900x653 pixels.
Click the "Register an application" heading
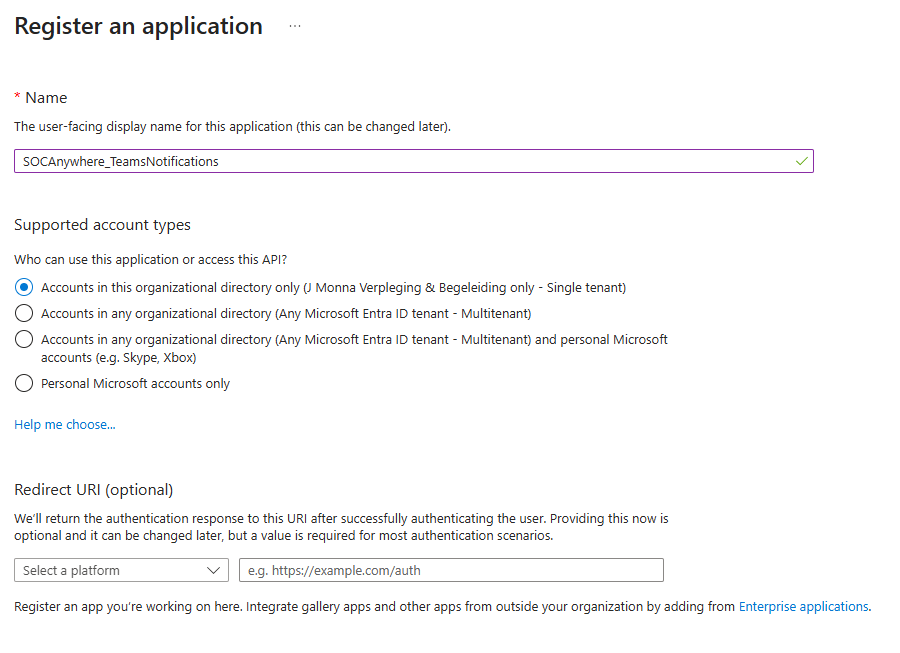click(x=138, y=26)
